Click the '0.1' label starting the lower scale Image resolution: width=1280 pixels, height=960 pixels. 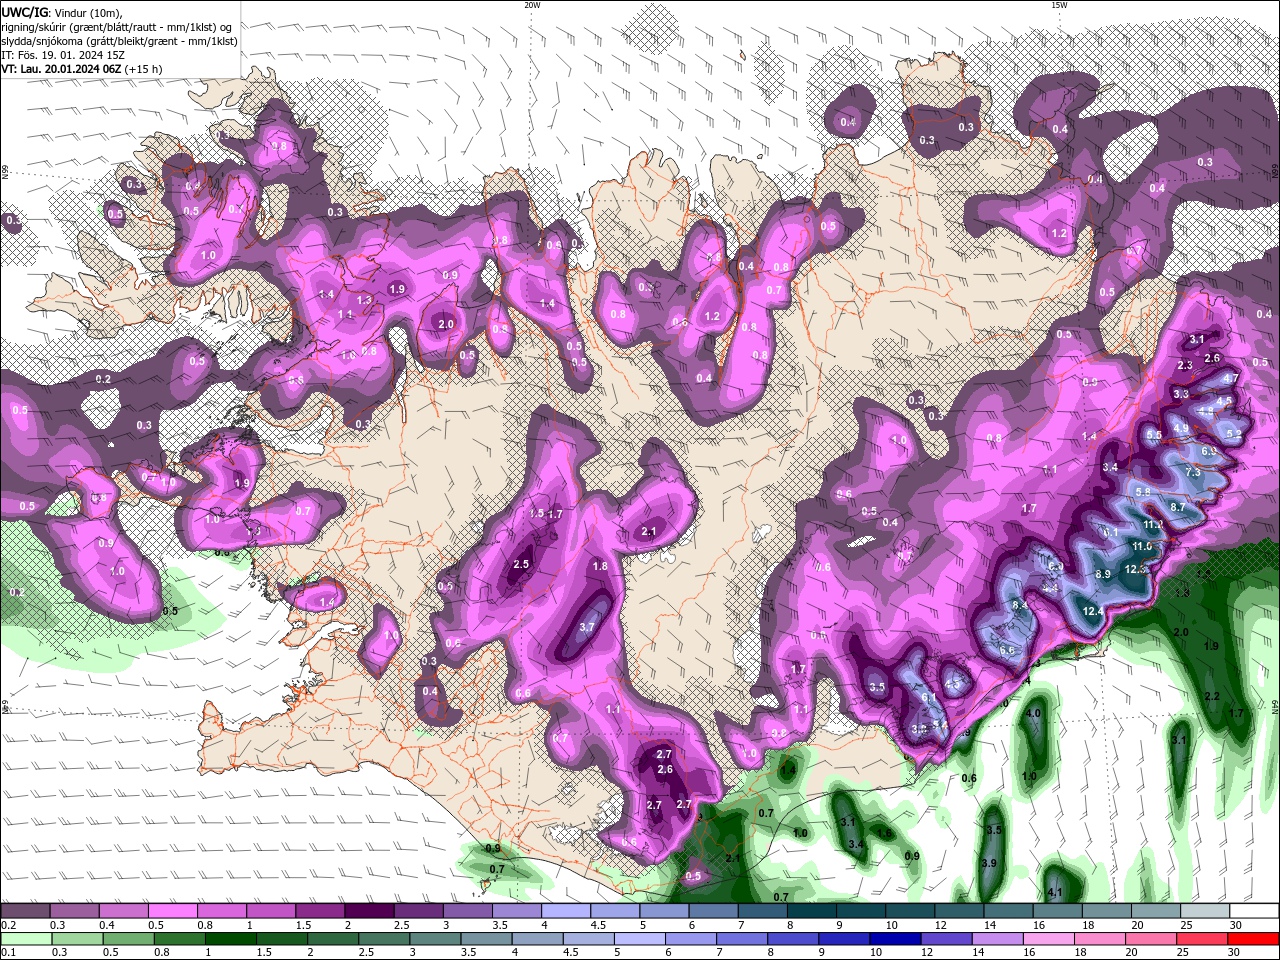pyautogui.click(x=9, y=954)
